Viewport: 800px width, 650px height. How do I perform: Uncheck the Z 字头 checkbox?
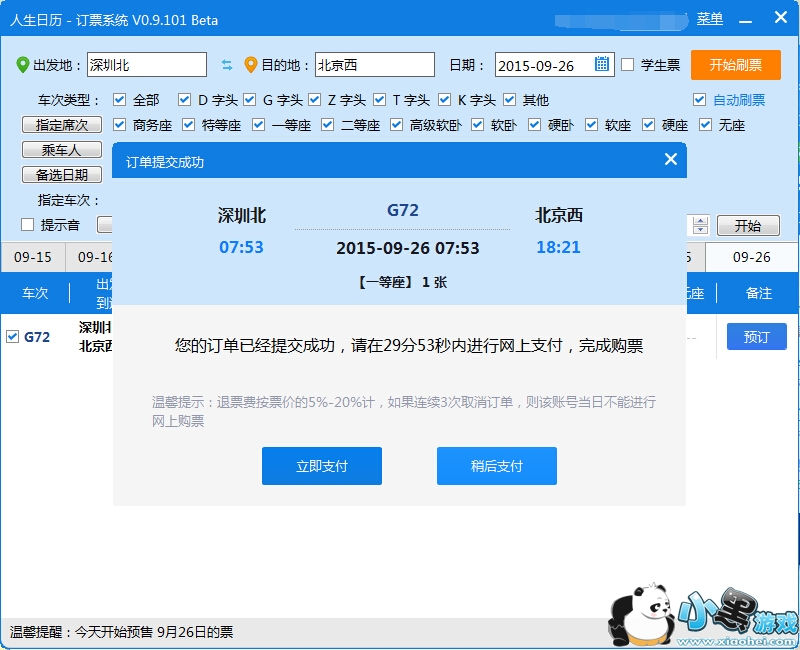tap(315, 99)
